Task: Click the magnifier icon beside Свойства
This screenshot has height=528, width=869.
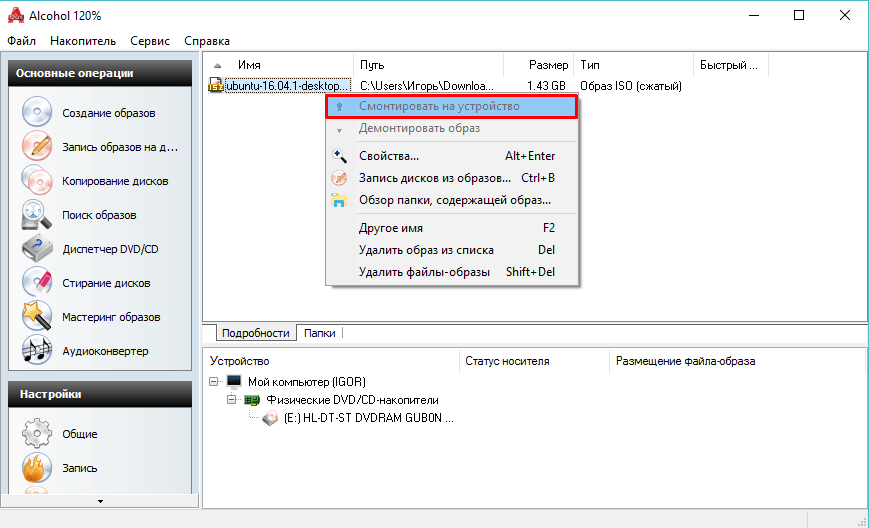Action: tap(339, 156)
